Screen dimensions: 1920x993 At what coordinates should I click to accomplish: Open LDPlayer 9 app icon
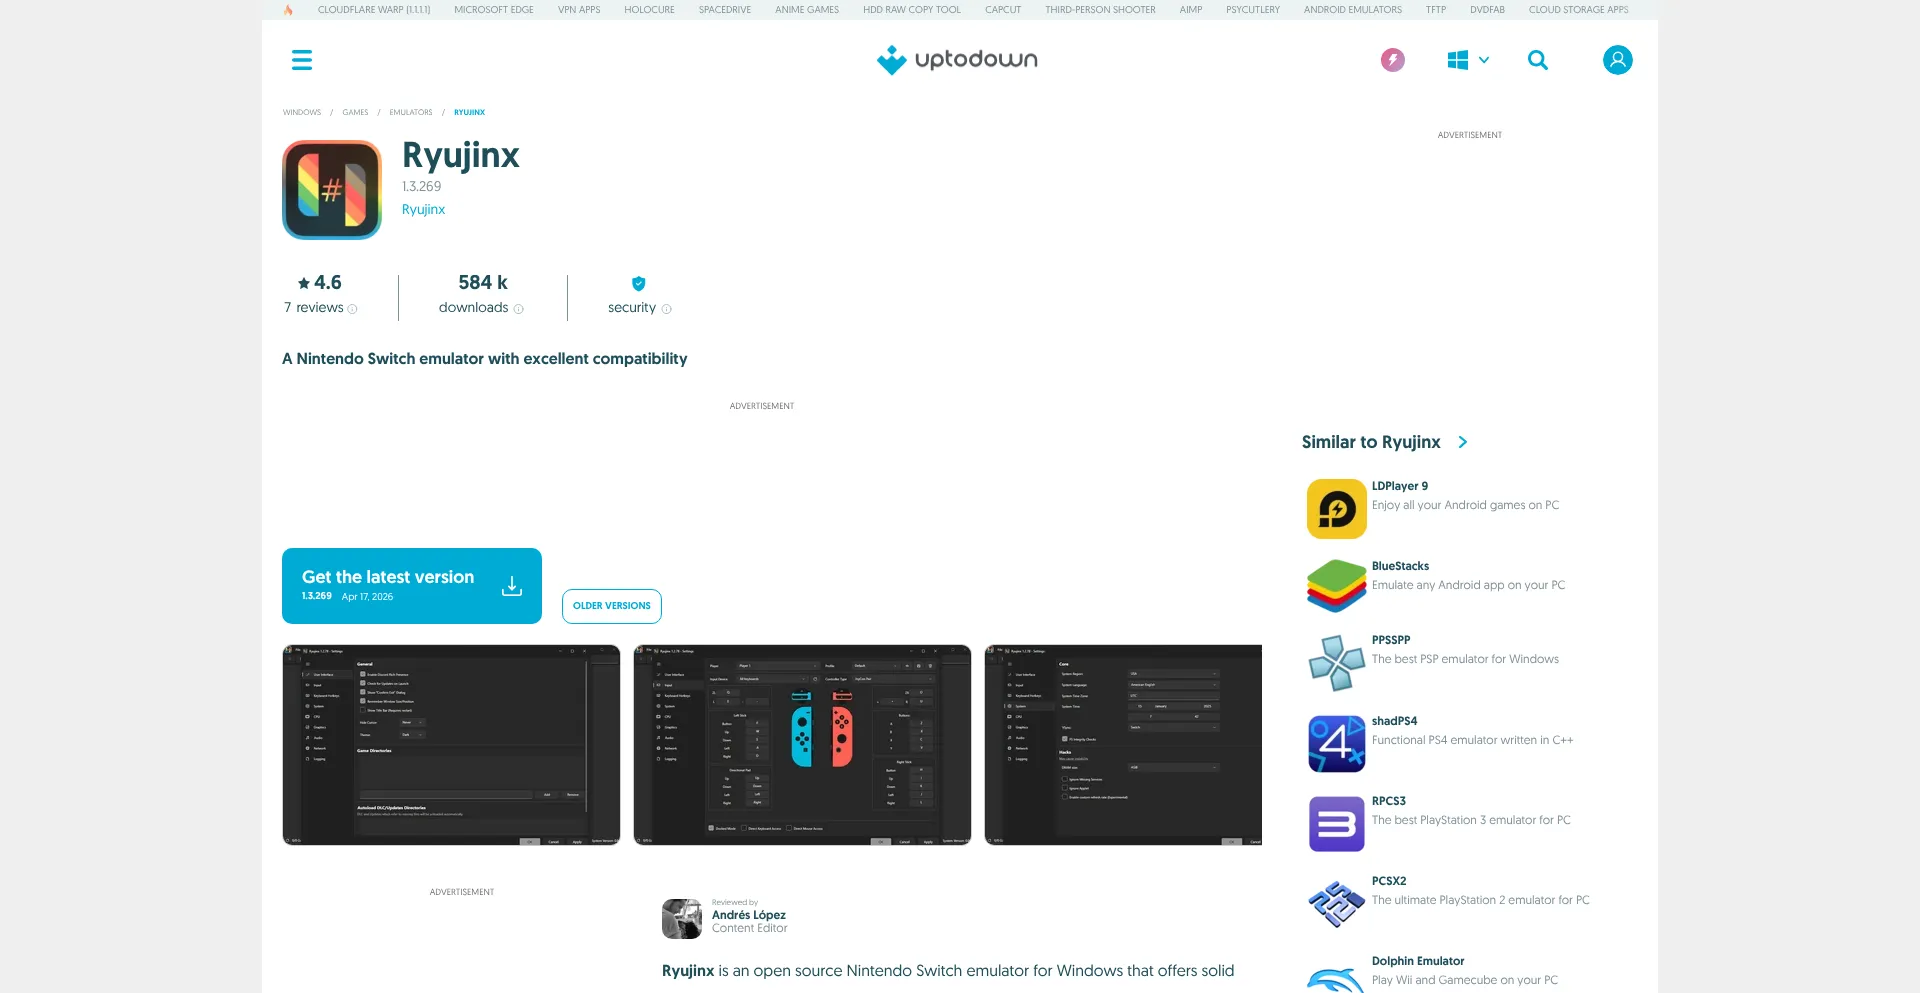tap(1336, 509)
